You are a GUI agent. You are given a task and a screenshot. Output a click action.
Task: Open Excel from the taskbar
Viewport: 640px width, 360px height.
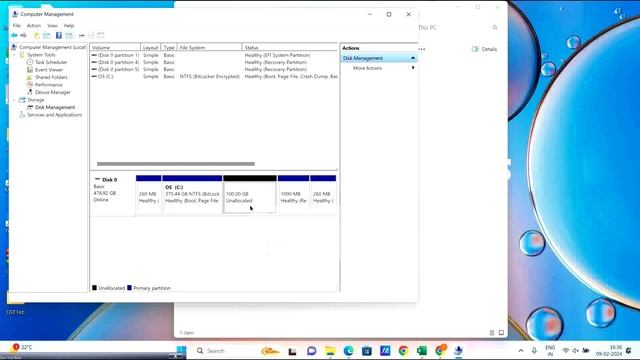click(x=422, y=351)
